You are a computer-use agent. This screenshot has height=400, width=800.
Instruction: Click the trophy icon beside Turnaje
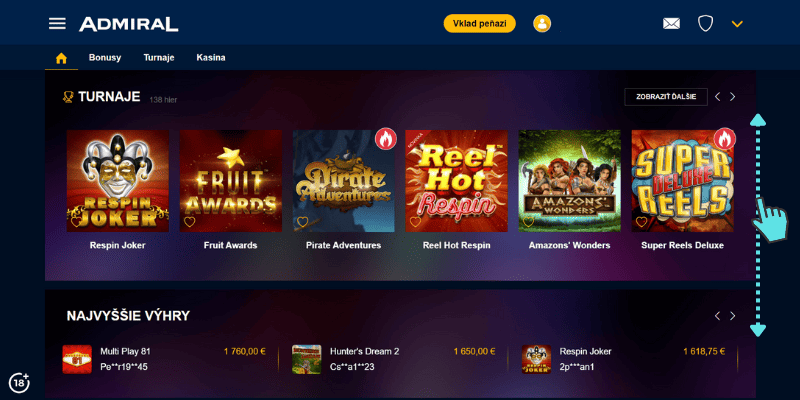[x=68, y=96]
